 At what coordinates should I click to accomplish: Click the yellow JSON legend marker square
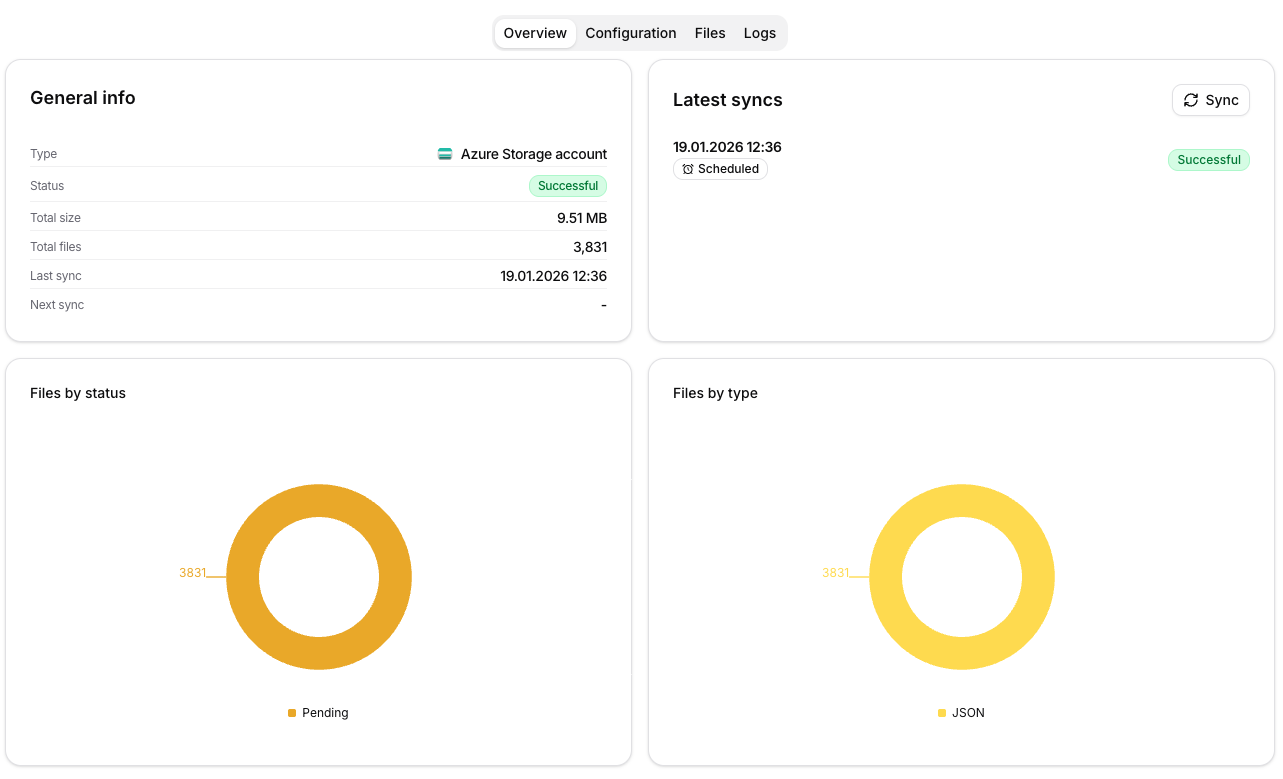pos(941,712)
